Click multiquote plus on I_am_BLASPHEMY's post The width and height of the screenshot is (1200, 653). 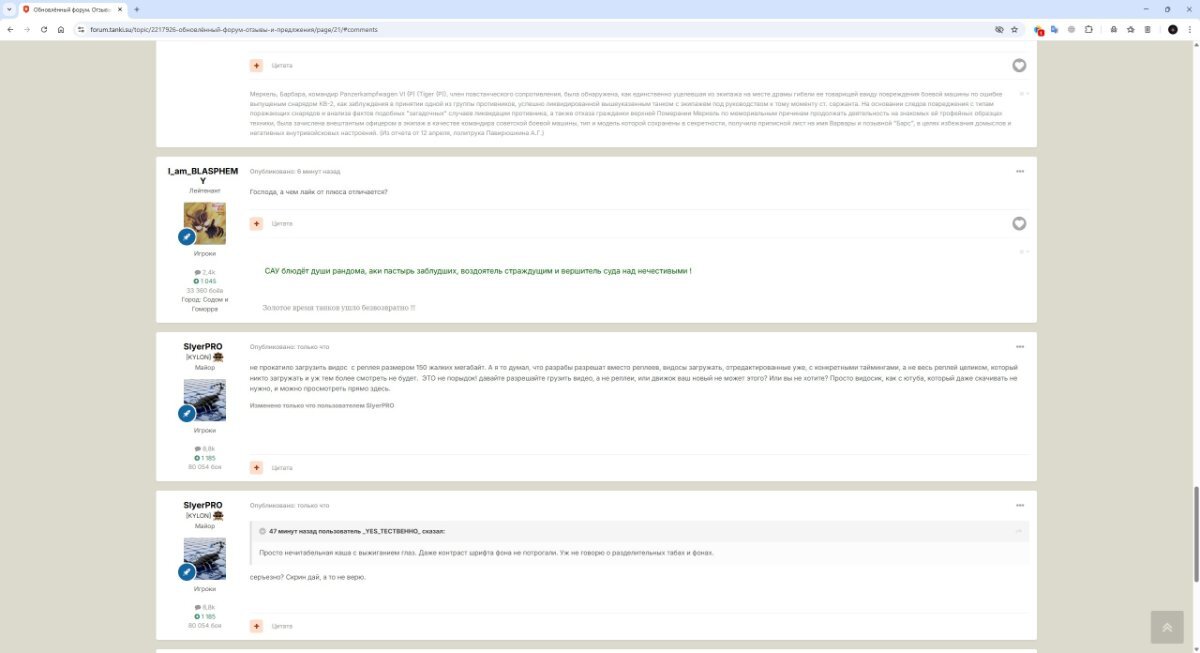[256, 223]
